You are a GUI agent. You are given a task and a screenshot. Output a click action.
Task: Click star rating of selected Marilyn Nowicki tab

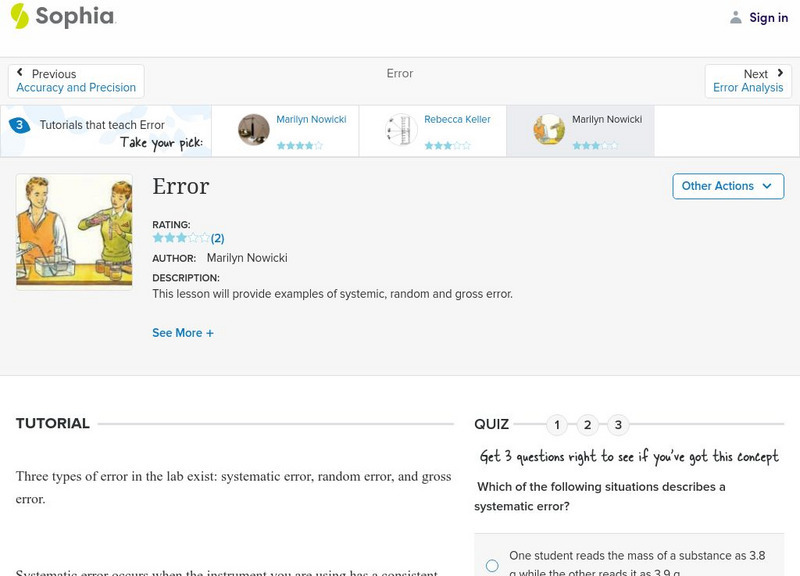[595, 146]
